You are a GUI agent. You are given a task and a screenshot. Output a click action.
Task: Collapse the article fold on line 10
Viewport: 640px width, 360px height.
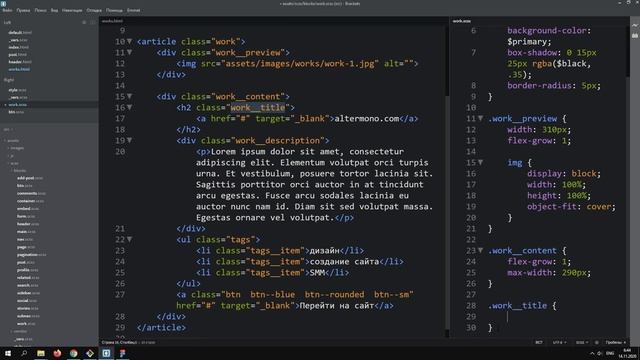(129, 42)
